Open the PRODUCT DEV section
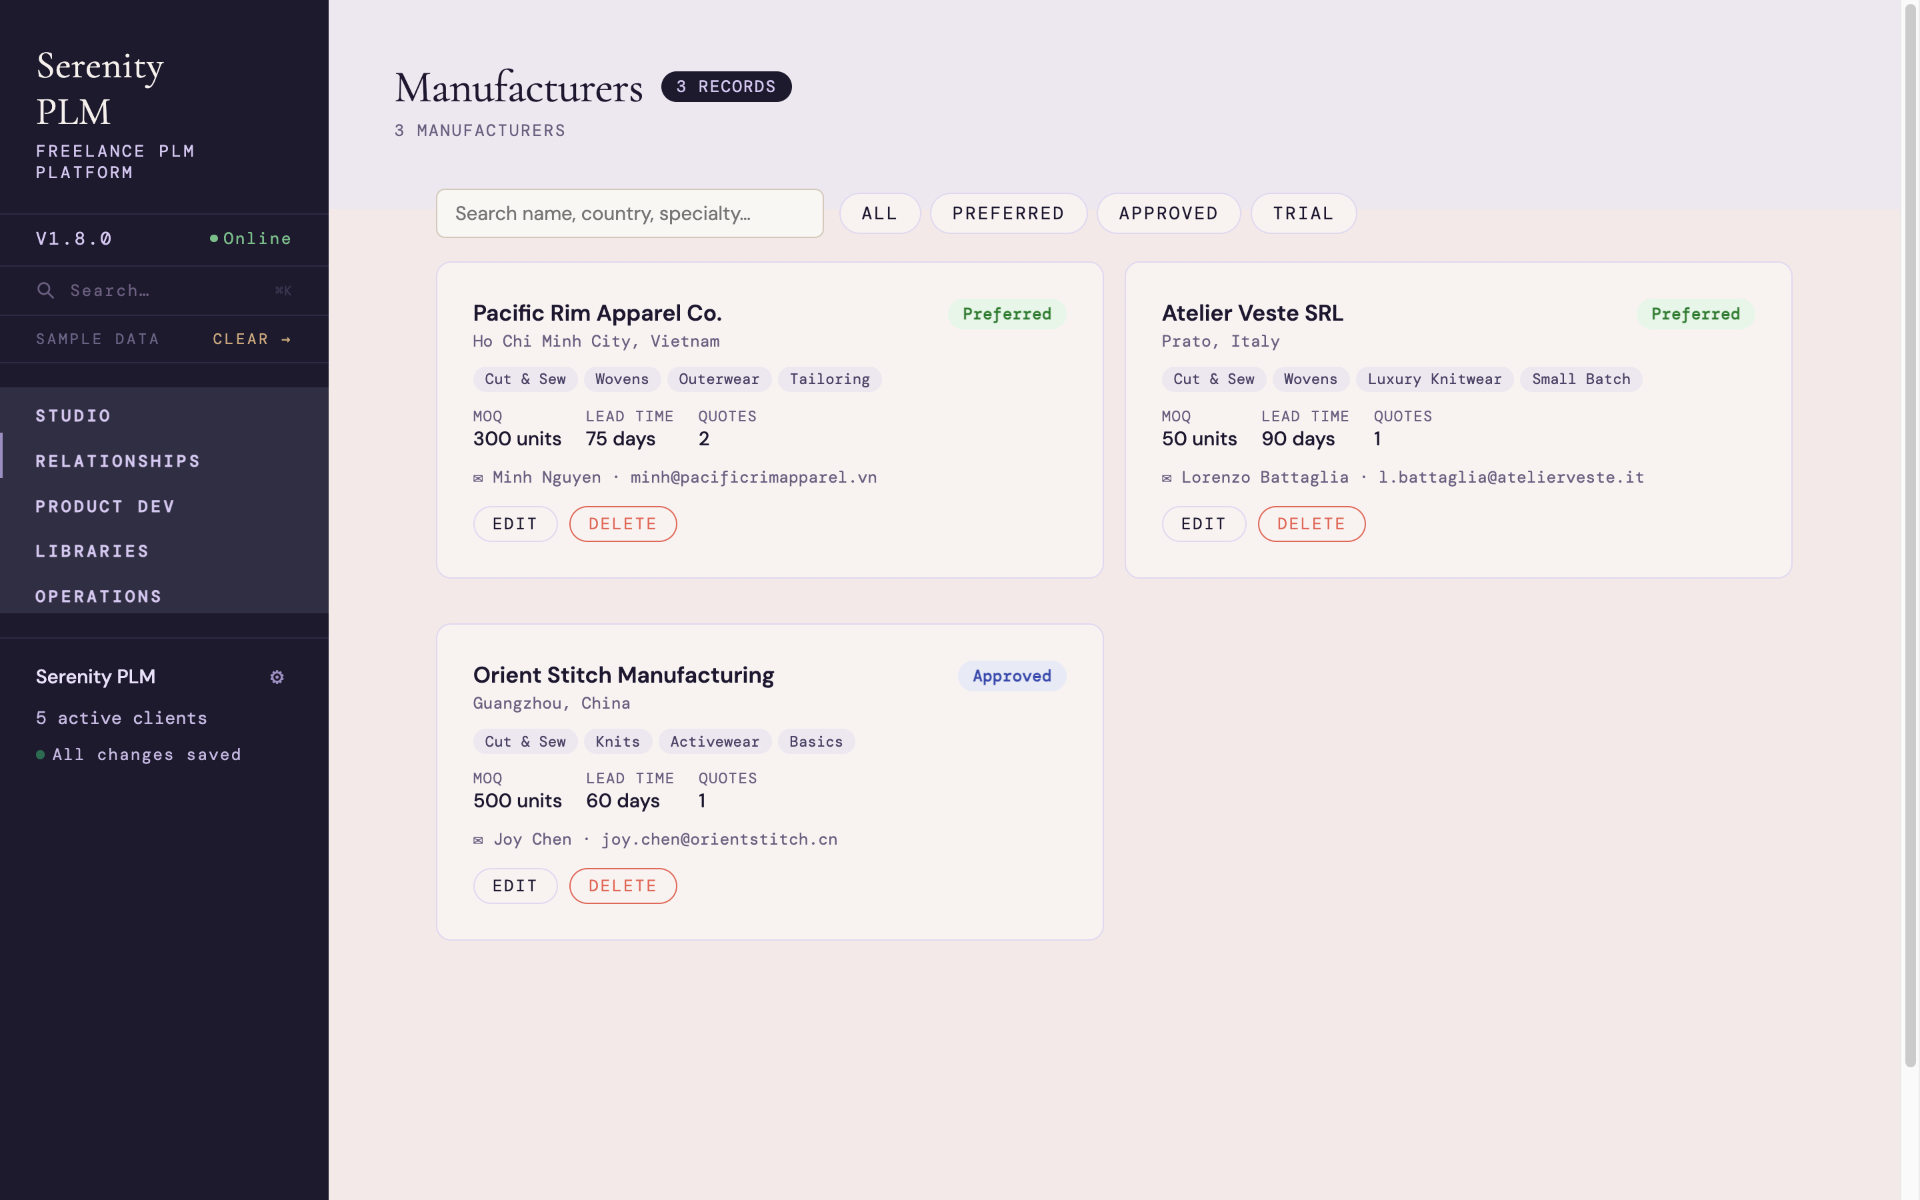 click(x=164, y=506)
